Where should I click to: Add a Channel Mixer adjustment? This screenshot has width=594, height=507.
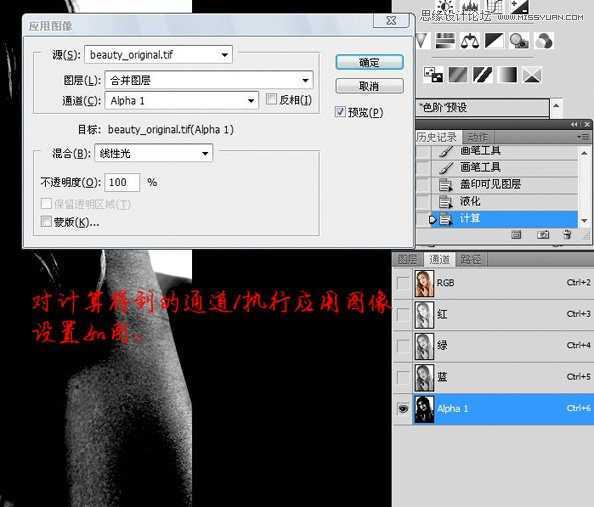click(x=544, y=41)
